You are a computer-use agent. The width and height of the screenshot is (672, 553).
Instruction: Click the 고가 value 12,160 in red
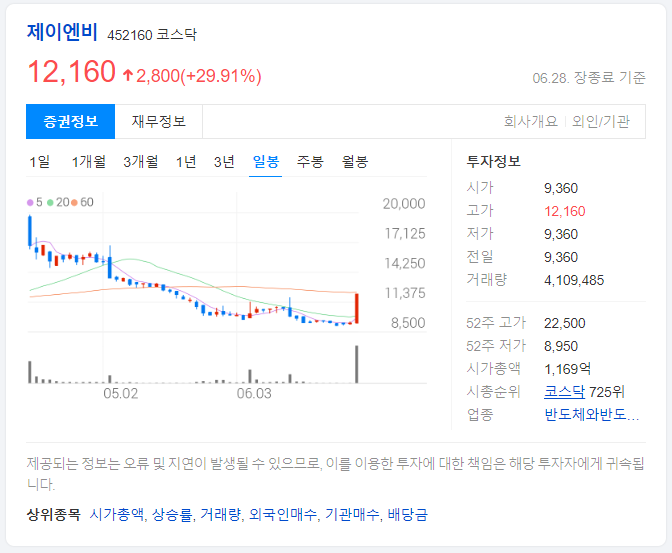[x=564, y=211]
